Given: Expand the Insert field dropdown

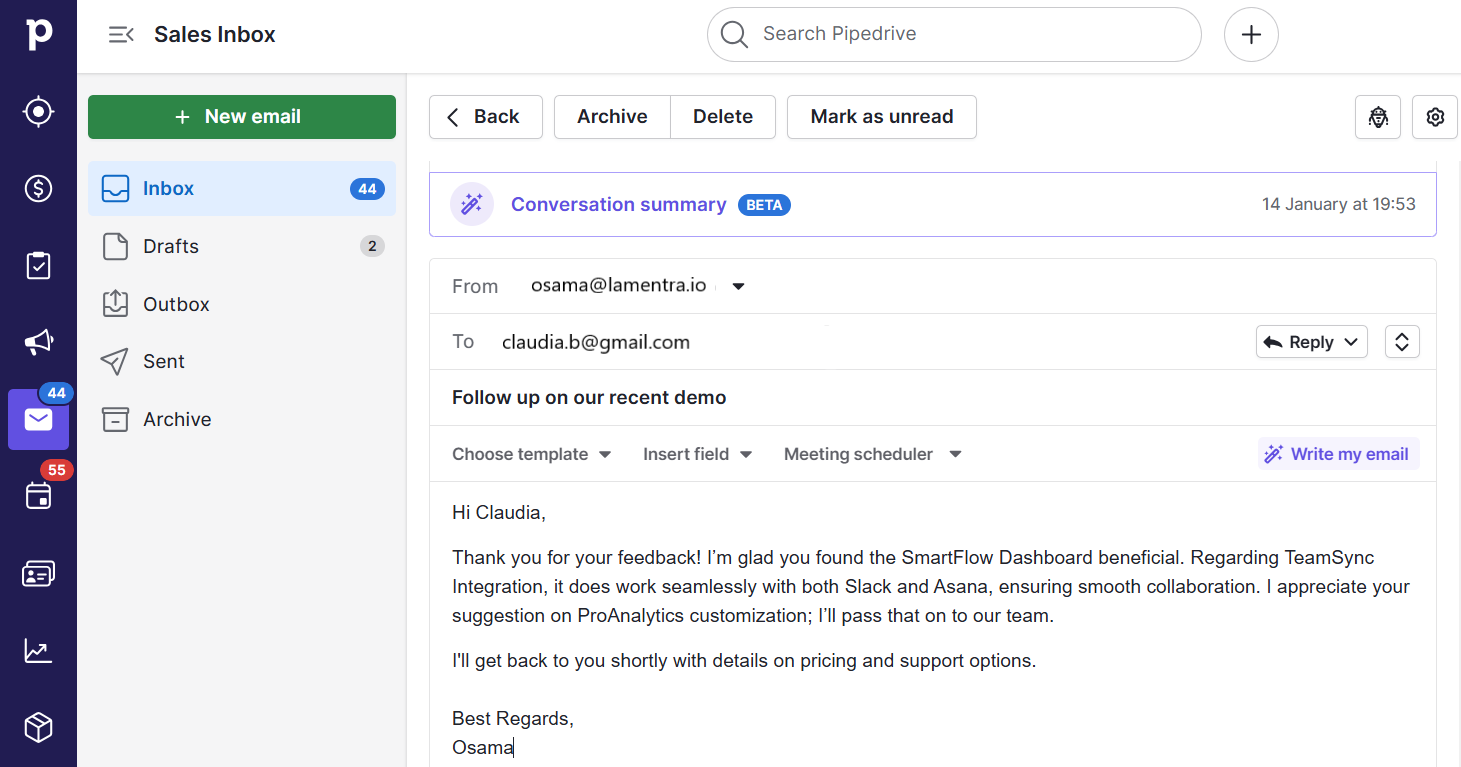Looking at the screenshot, I should click(x=697, y=453).
